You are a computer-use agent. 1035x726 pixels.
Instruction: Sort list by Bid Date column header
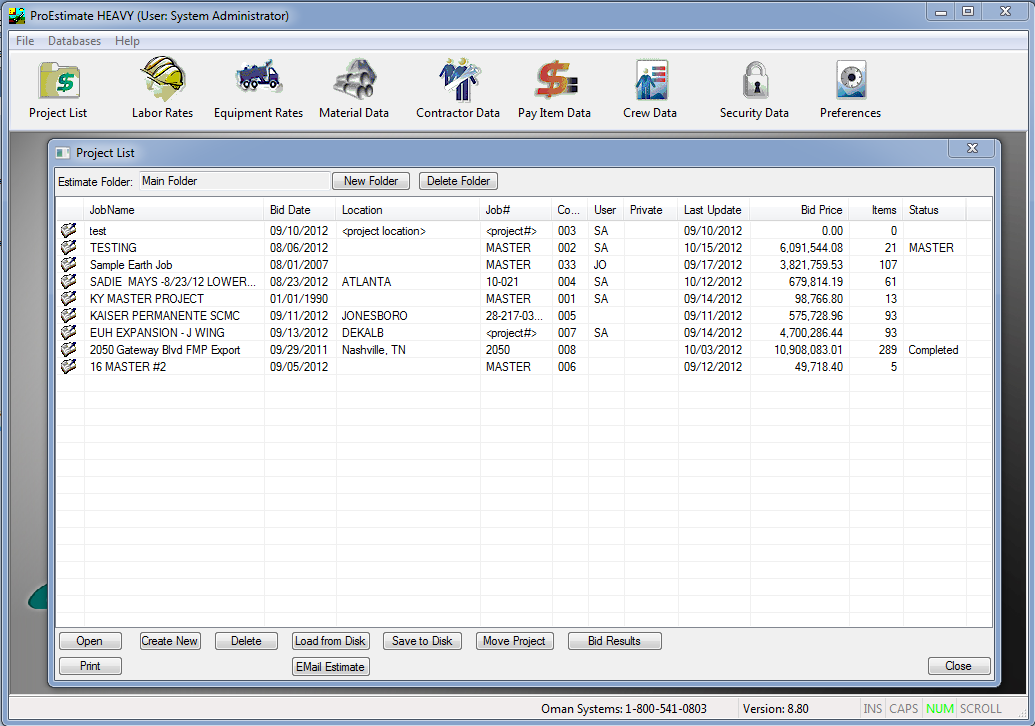[300, 210]
